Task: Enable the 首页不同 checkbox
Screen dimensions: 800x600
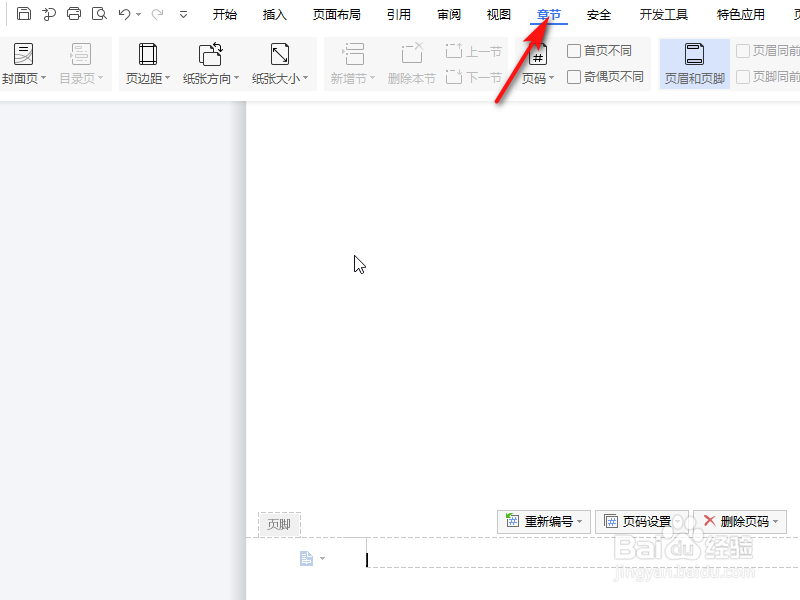Action: (574, 51)
